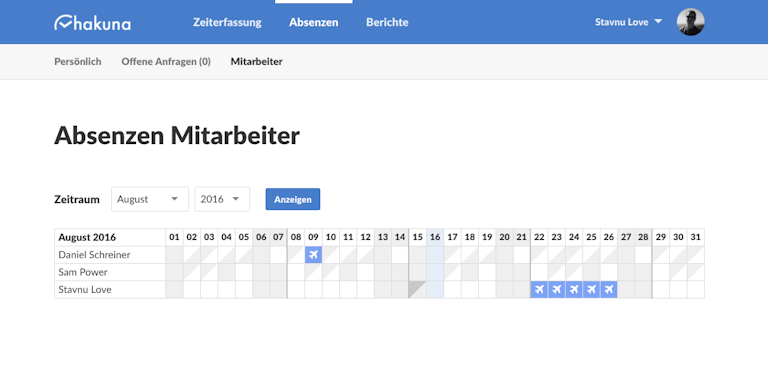Open the August month dropdown

pyautogui.click(x=150, y=199)
